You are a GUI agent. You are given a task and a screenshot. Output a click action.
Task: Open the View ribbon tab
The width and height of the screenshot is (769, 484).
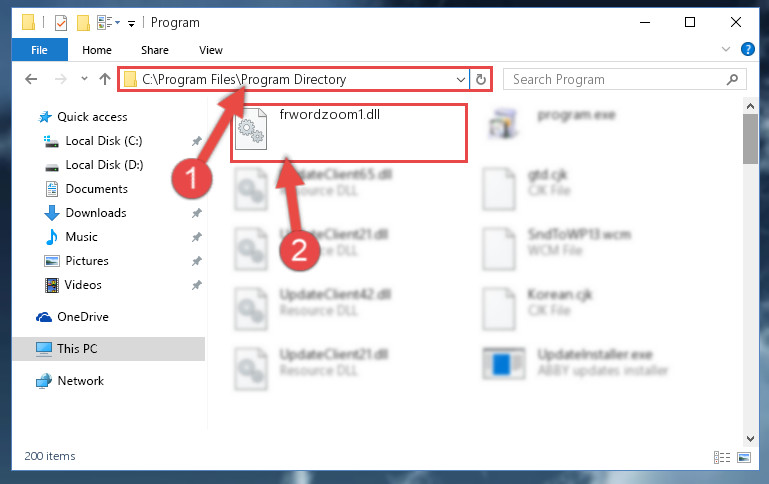(x=211, y=50)
